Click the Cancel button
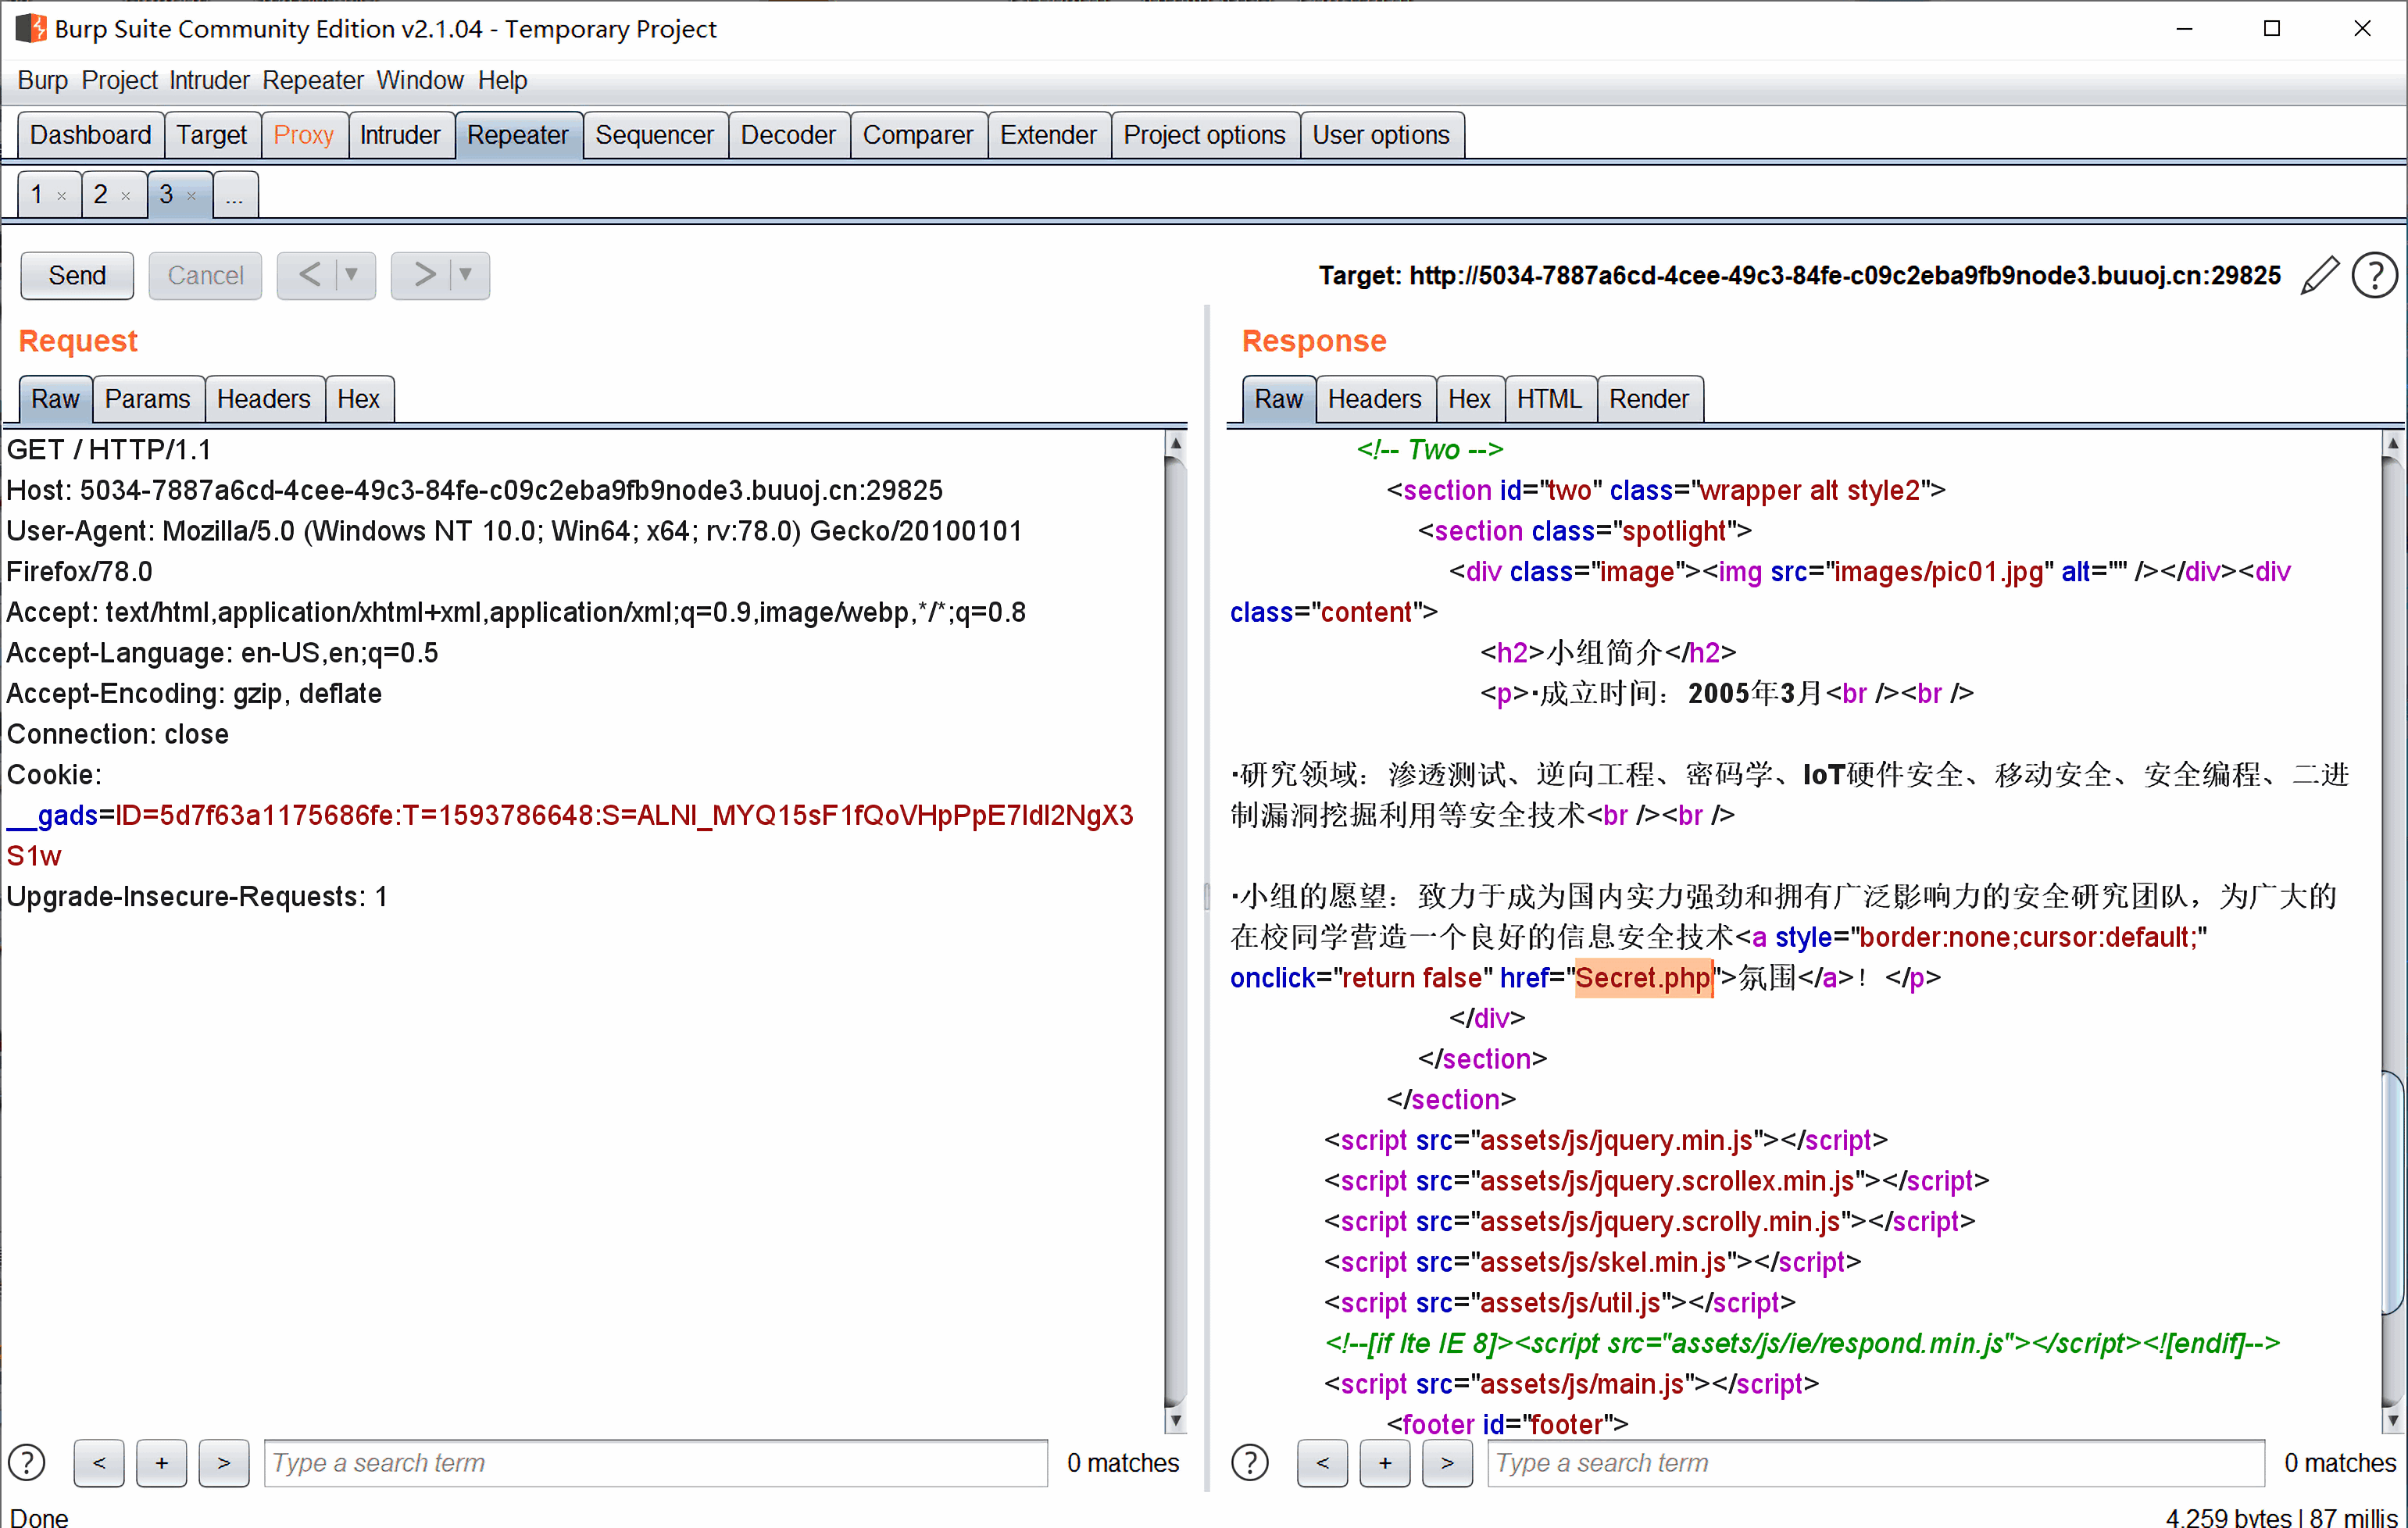This screenshot has width=2408, height=1528. coord(205,275)
